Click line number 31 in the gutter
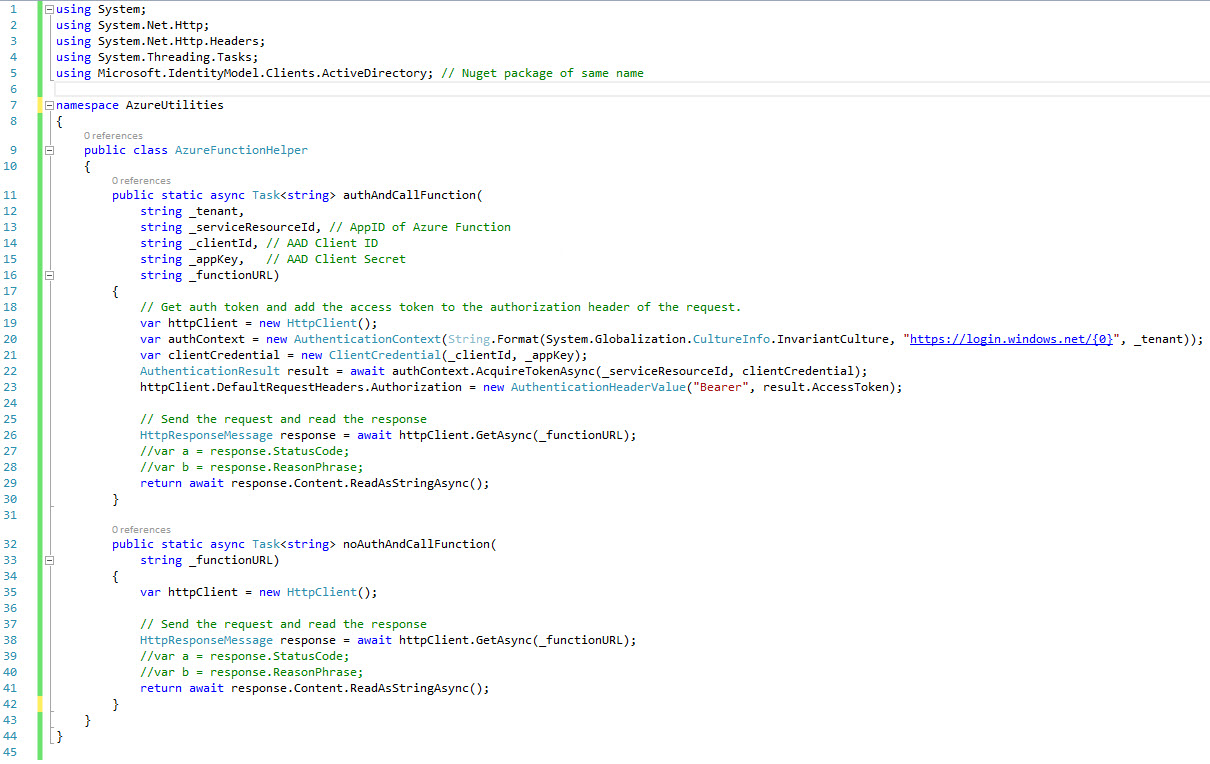 [x=11, y=515]
